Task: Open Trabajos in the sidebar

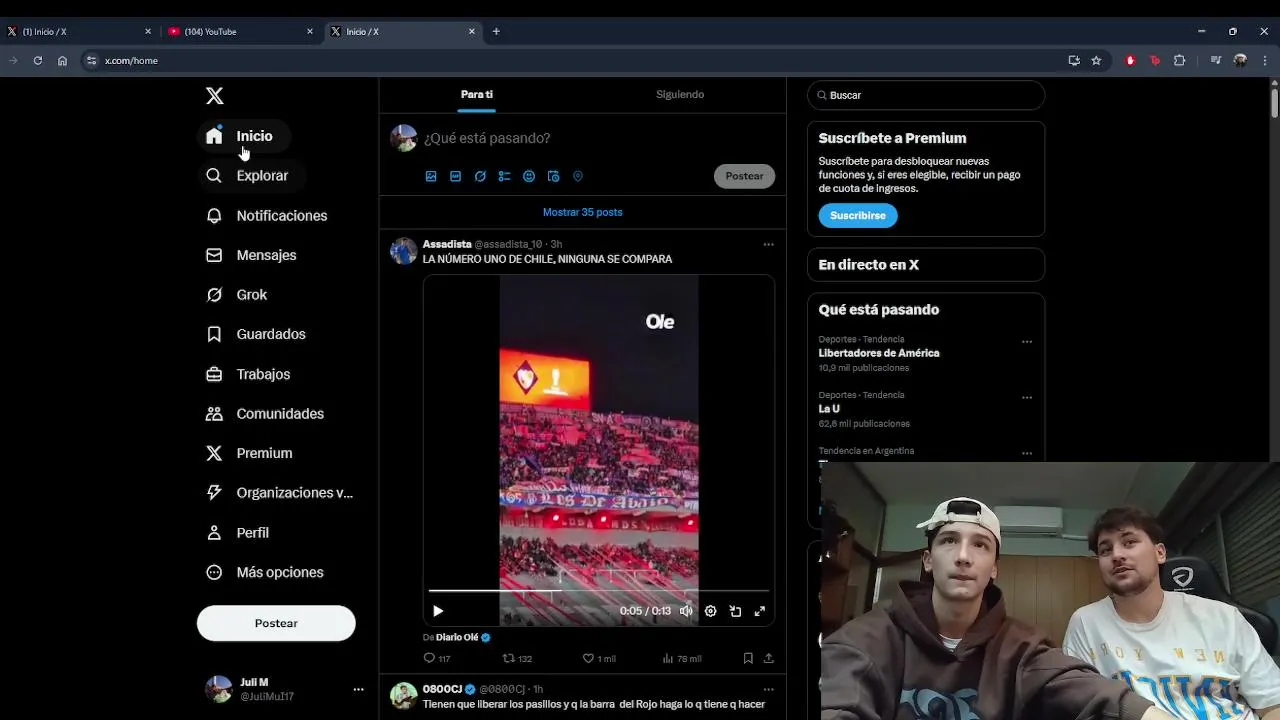Action: 248,374
